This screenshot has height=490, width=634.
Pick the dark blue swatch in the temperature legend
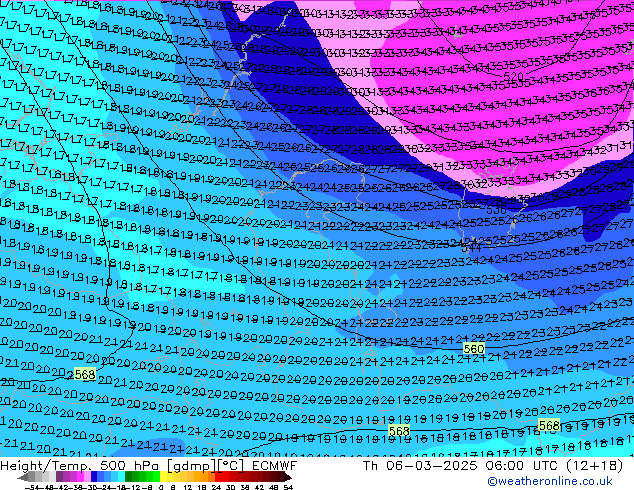(94, 477)
